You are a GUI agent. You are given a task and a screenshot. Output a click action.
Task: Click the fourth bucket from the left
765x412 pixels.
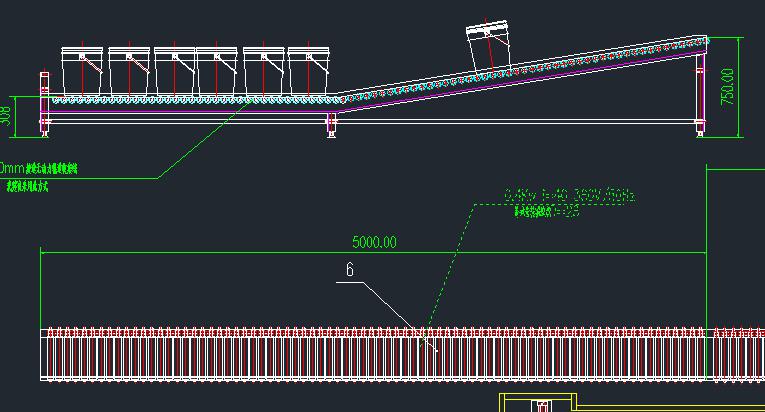click(x=218, y=70)
